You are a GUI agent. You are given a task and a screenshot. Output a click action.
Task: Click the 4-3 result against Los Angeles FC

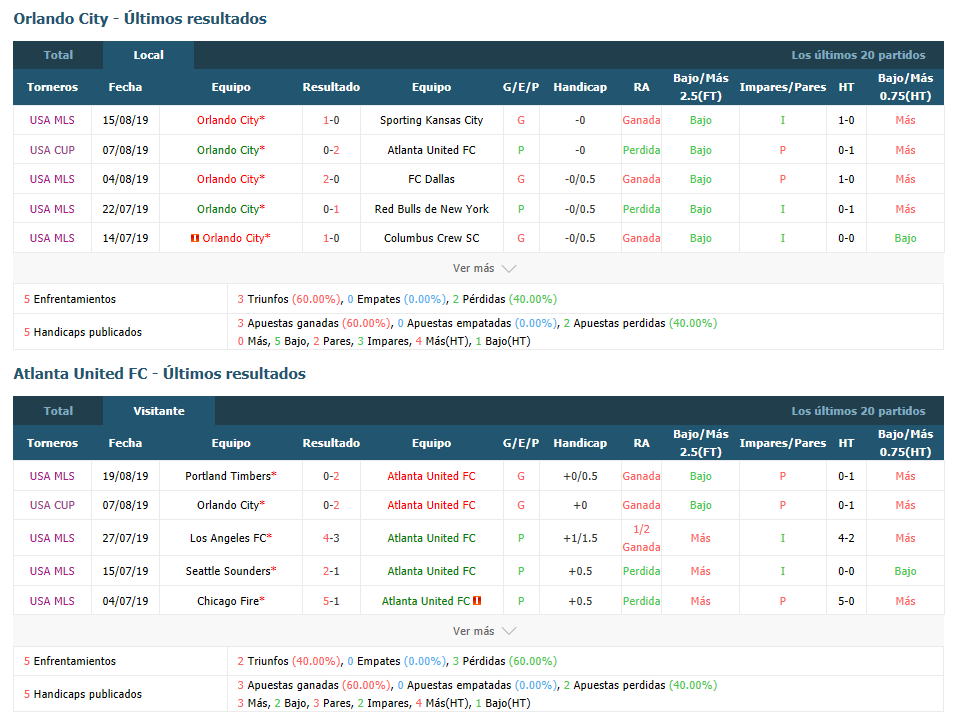point(331,538)
